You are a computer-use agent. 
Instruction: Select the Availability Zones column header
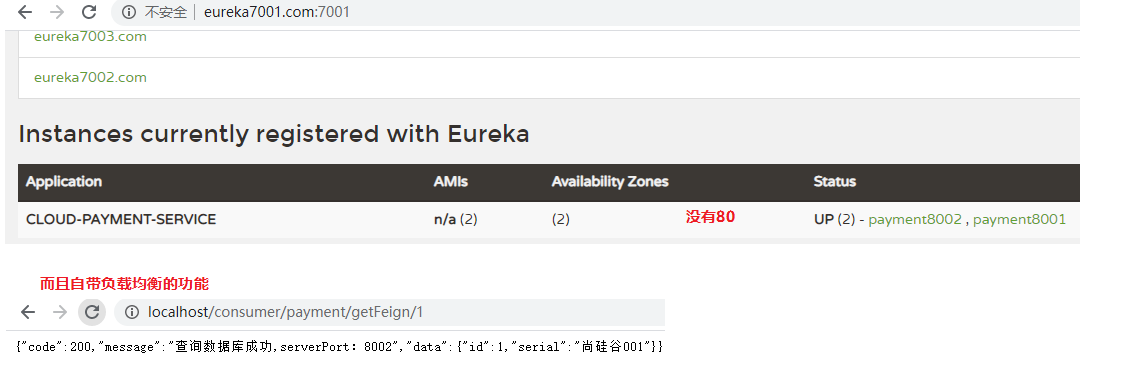pyautogui.click(x=610, y=182)
